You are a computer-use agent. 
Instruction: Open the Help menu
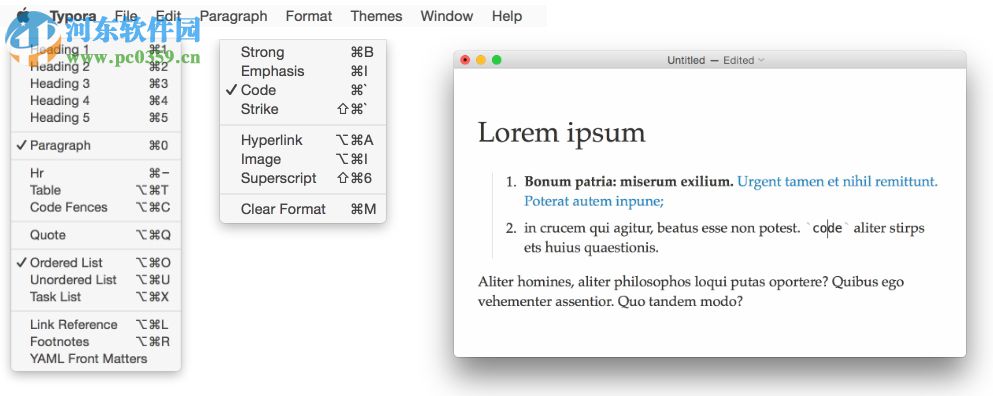point(507,16)
